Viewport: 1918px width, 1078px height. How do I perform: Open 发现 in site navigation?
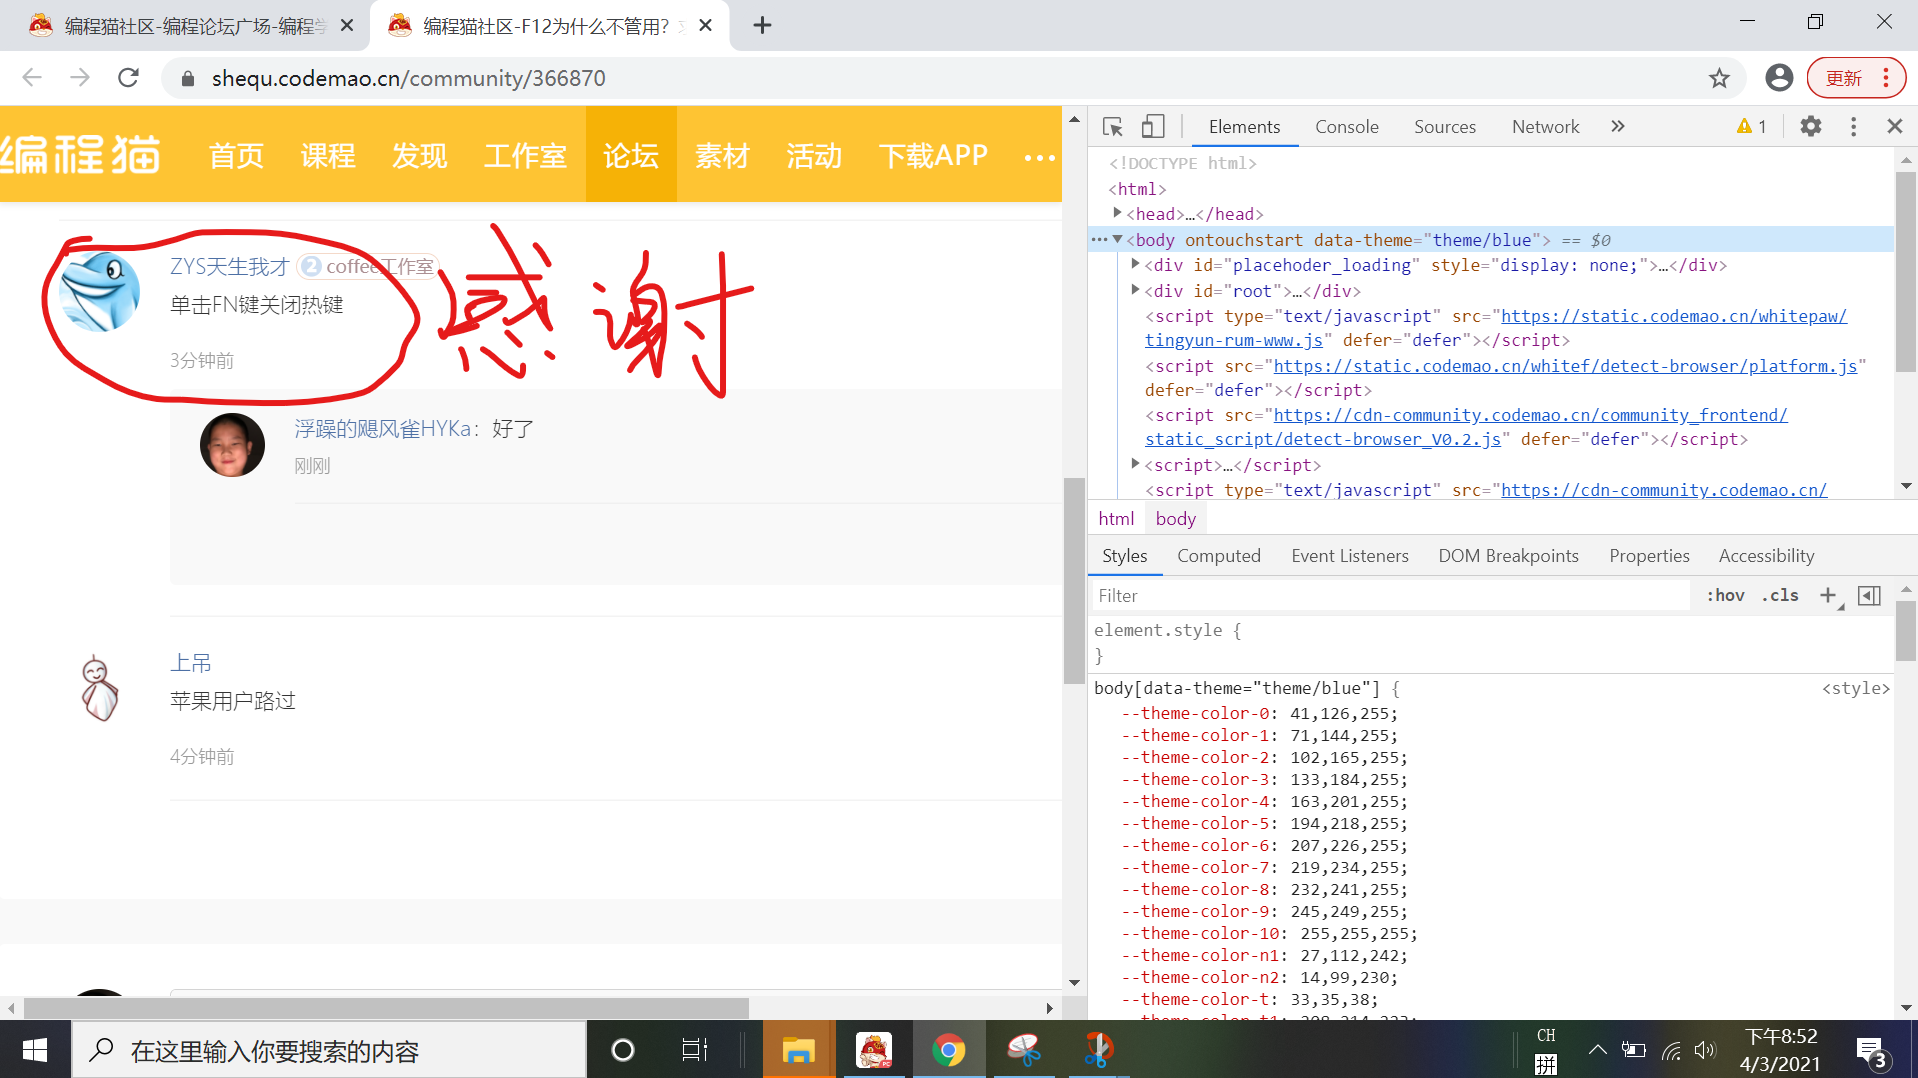(420, 155)
